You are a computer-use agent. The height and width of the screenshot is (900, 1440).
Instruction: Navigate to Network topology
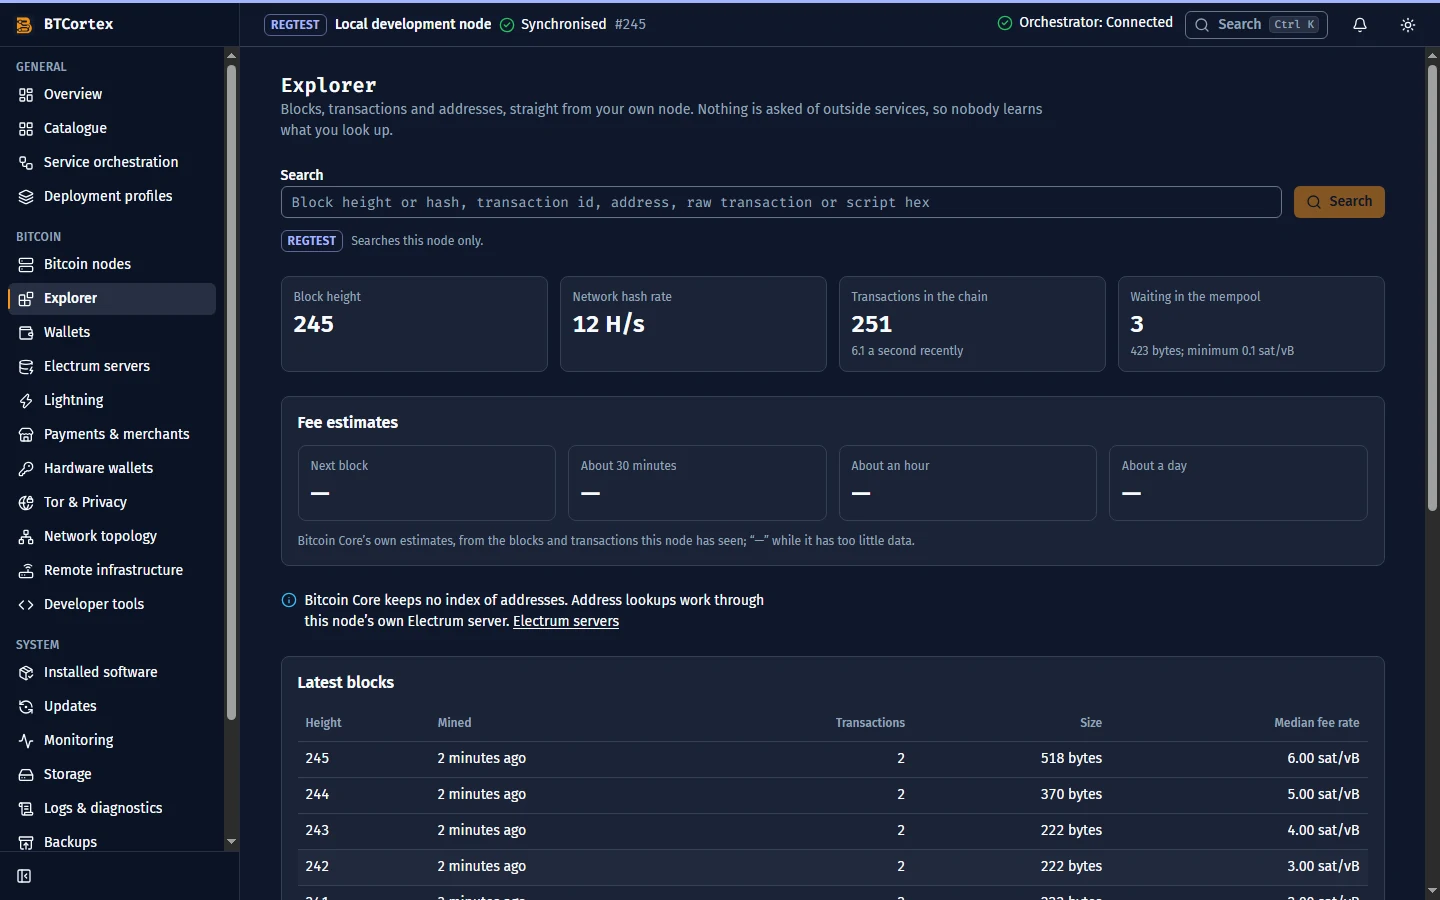(112, 536)
